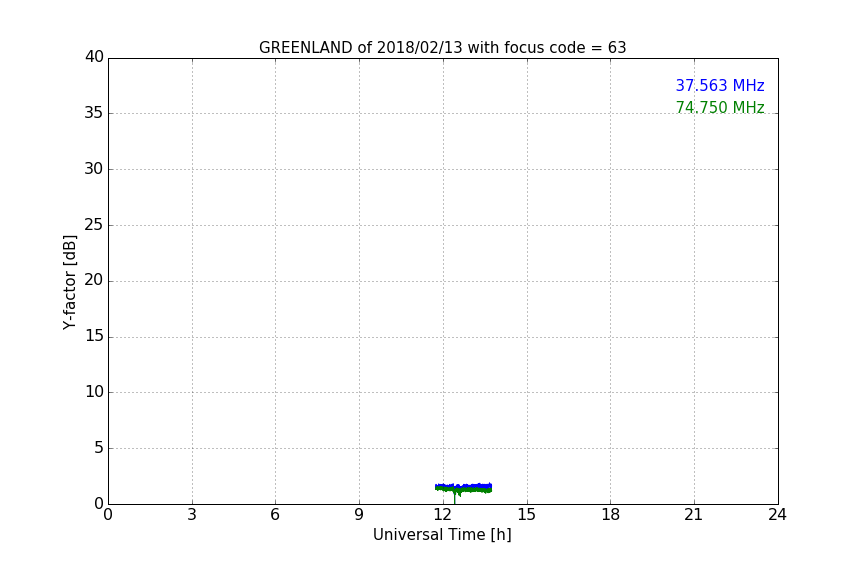Click the y-axis tick value 40

coord(94,56)
